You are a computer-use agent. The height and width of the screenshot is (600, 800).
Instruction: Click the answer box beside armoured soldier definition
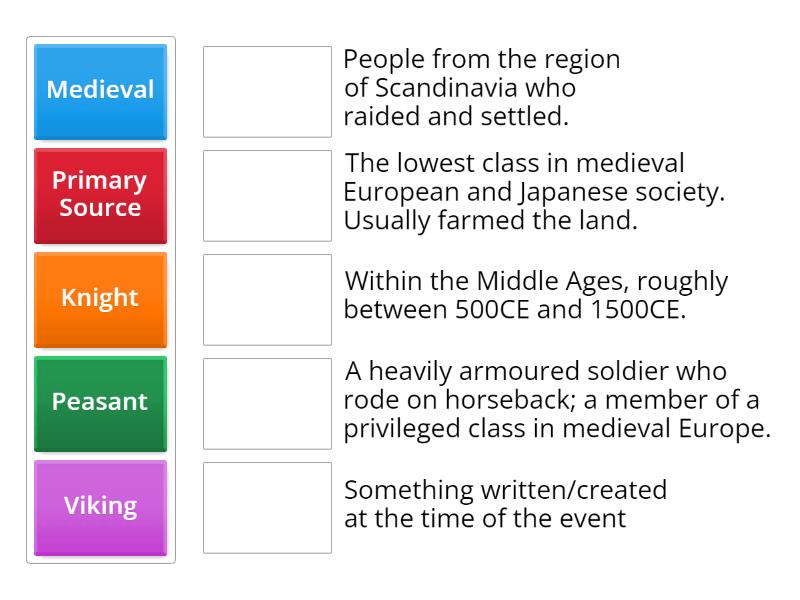pos(267,404)
